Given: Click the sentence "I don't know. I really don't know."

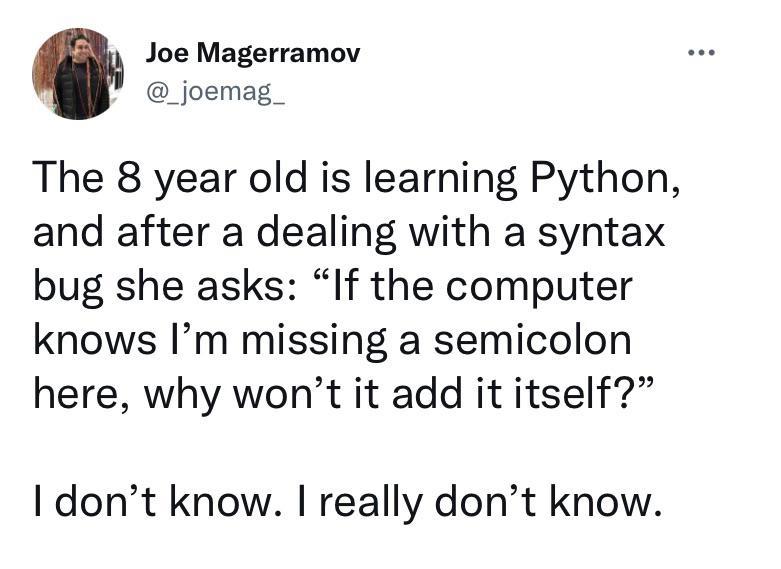Looking at the screenshot, I should (347, 500).
